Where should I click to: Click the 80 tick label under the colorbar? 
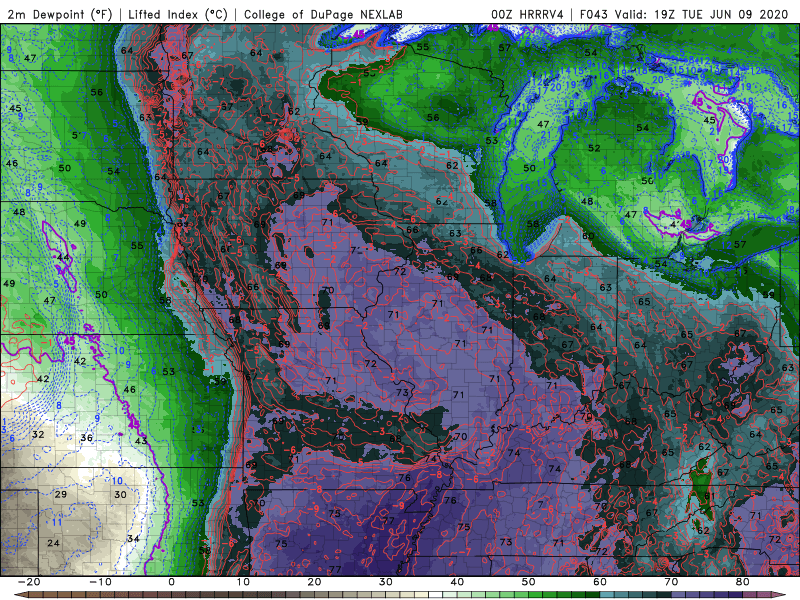pos(743,582)
